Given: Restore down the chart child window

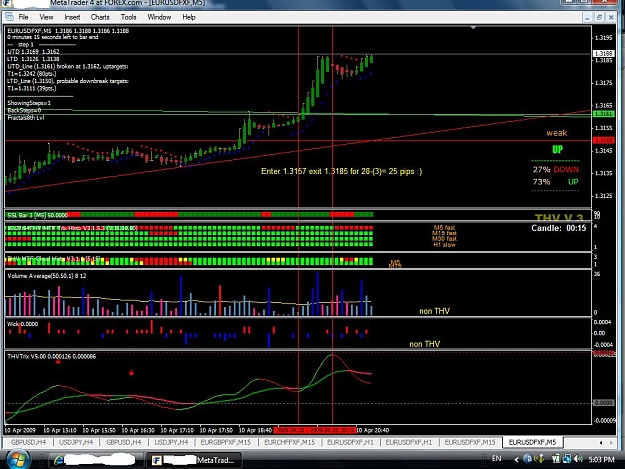Looking at the screenshot, I should [x=599, y=18].
